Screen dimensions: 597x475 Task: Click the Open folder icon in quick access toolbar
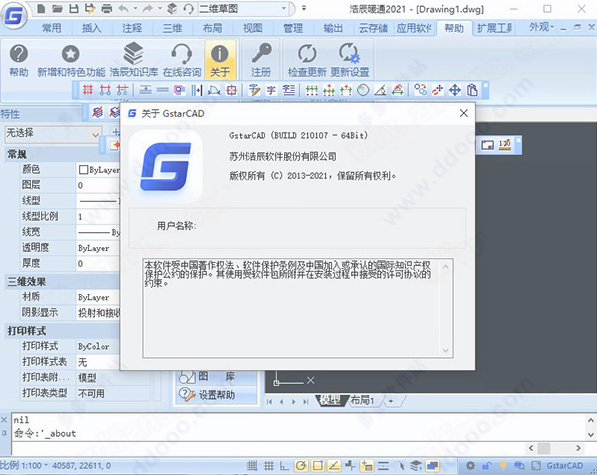tap(57, 8)
